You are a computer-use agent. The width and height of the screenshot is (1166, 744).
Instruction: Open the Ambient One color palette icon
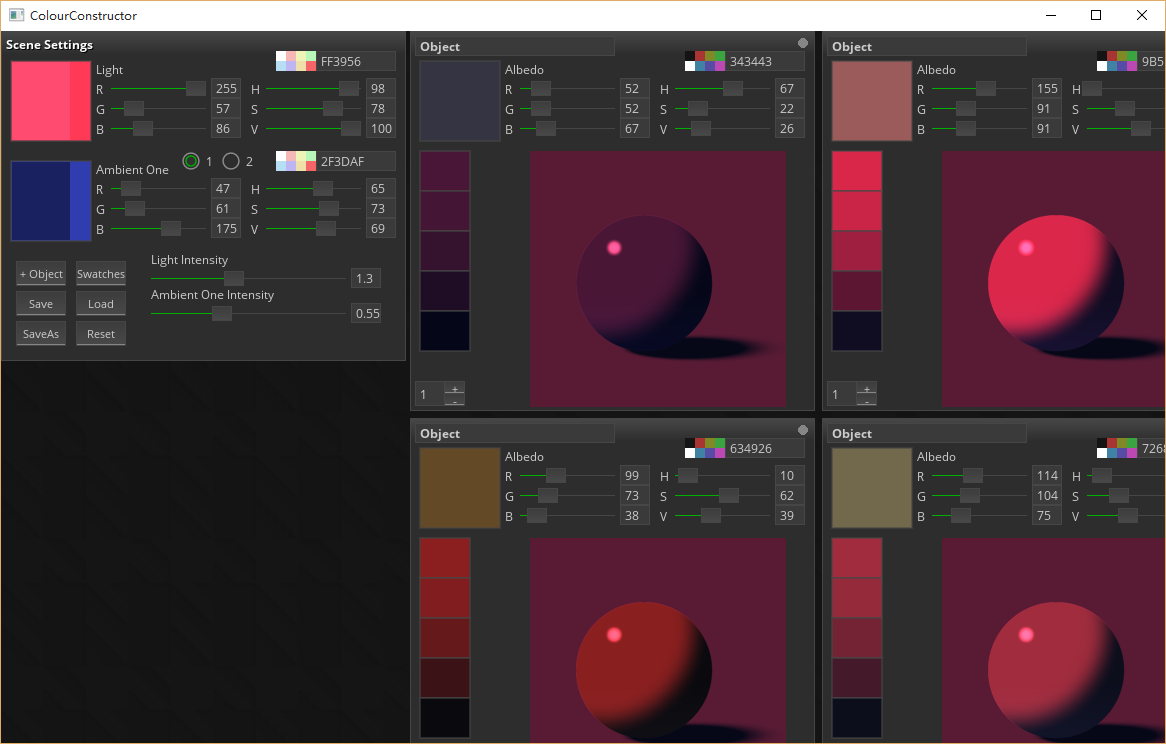point(296,161)
